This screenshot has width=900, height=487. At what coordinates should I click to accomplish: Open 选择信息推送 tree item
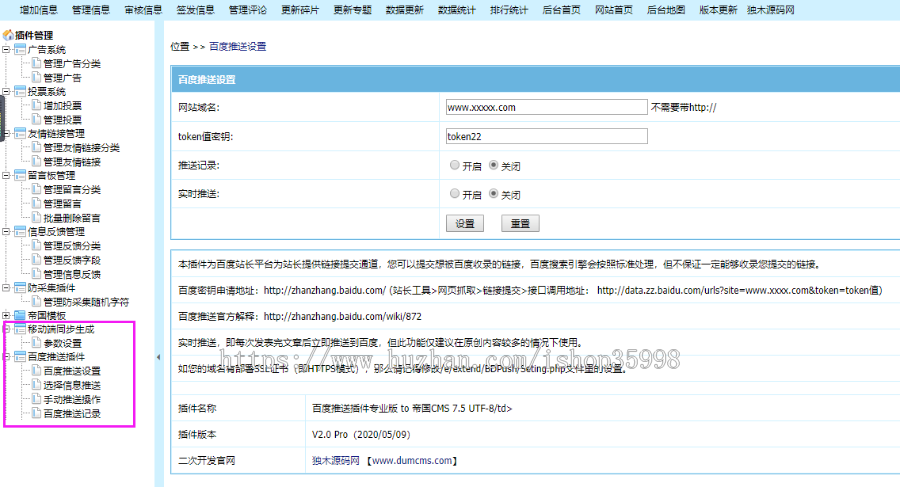pos(72,385)
